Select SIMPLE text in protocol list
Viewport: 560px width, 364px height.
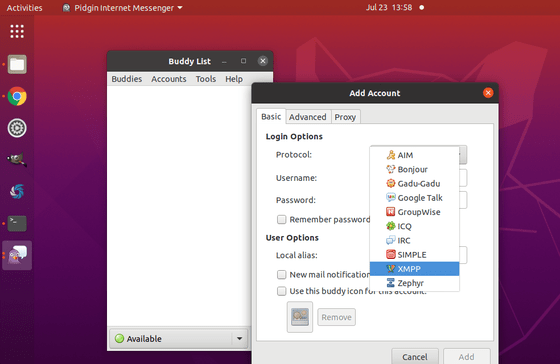(412, 255)
